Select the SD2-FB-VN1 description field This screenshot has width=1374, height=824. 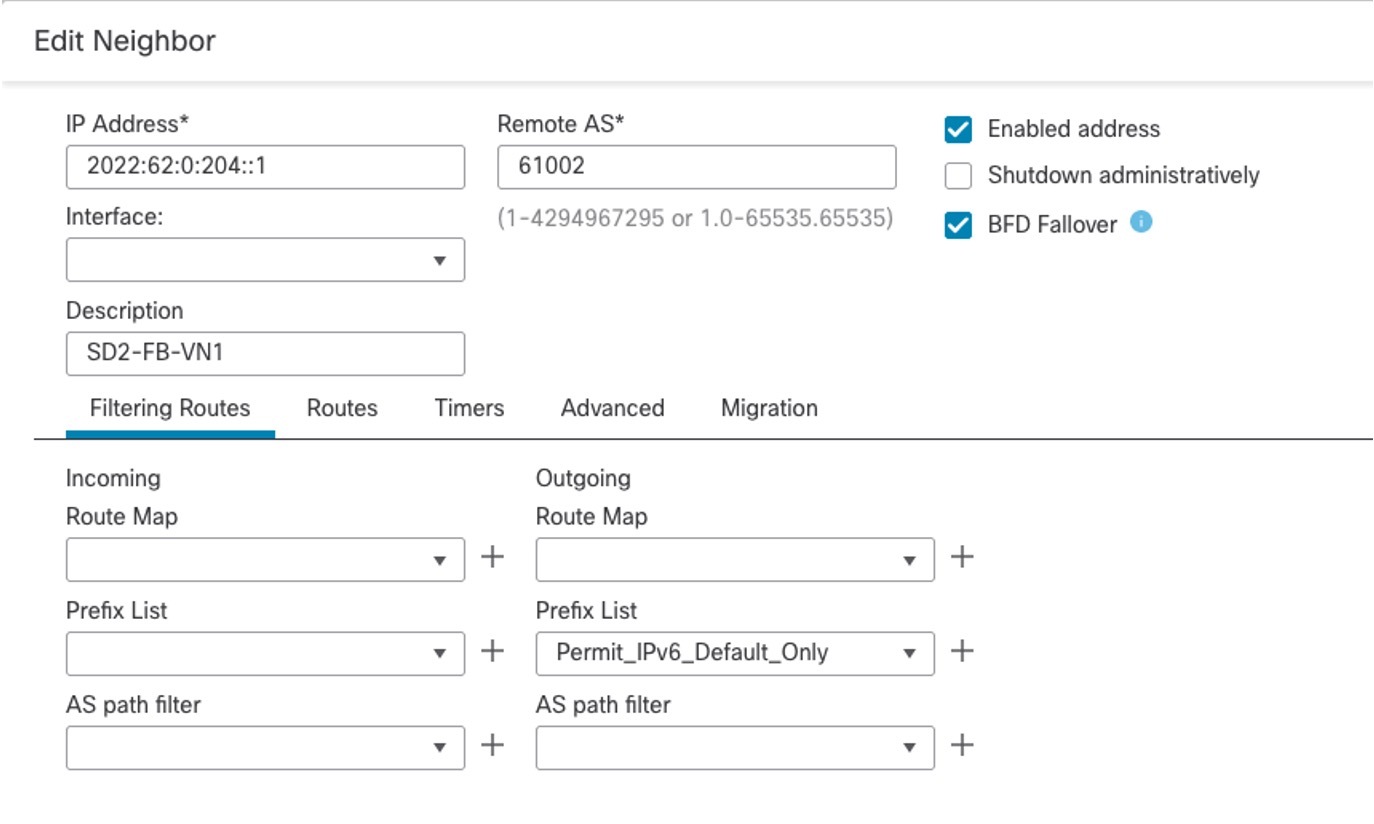264,353
